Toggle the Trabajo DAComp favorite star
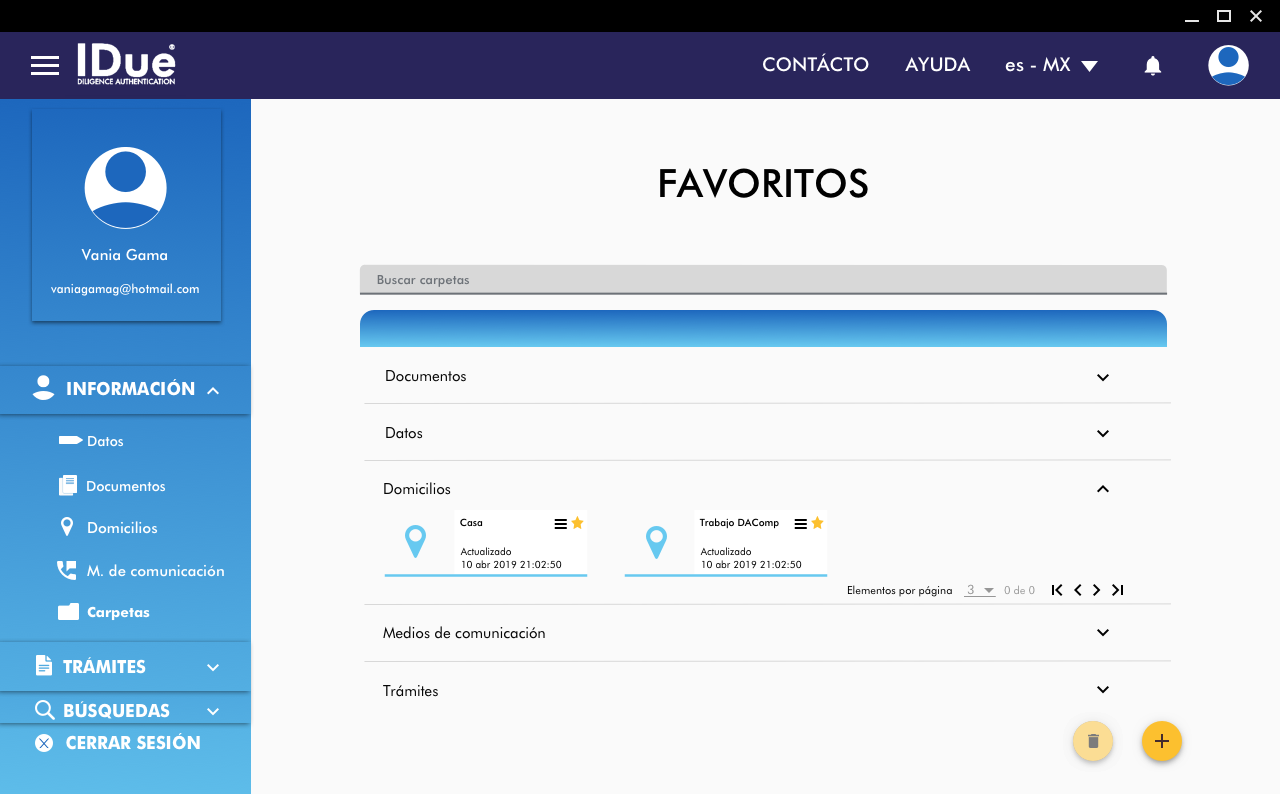The height and width of the screenshot is (794, 1280). pos(817,523)
